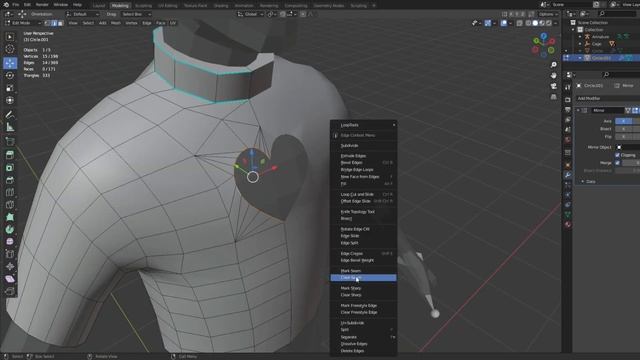The height and width of the screenshot is (360, 640).
Task: Select Armature in the outliner
Action: (x=600, y=37)
